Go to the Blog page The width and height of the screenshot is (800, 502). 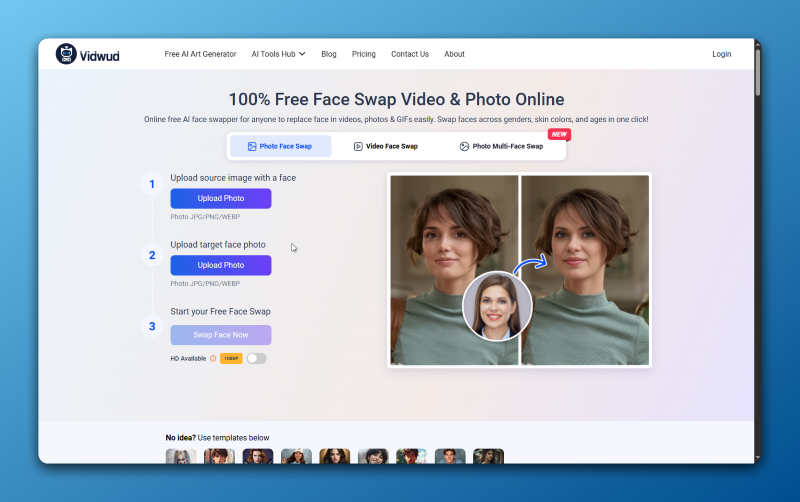[x=329, y=54]
